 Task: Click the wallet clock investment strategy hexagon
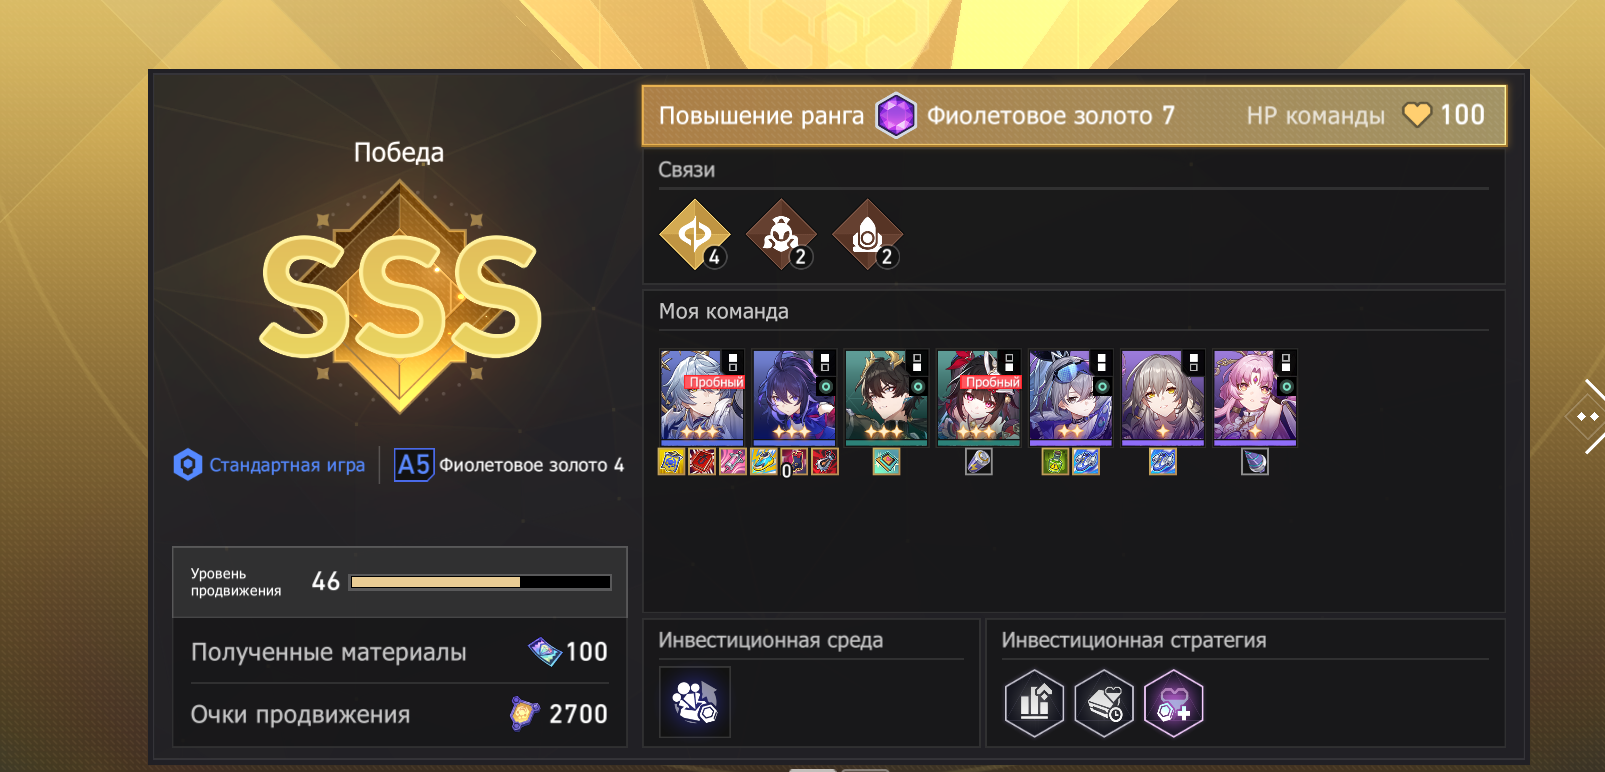pyautogui.click(x=1104, y=703)
